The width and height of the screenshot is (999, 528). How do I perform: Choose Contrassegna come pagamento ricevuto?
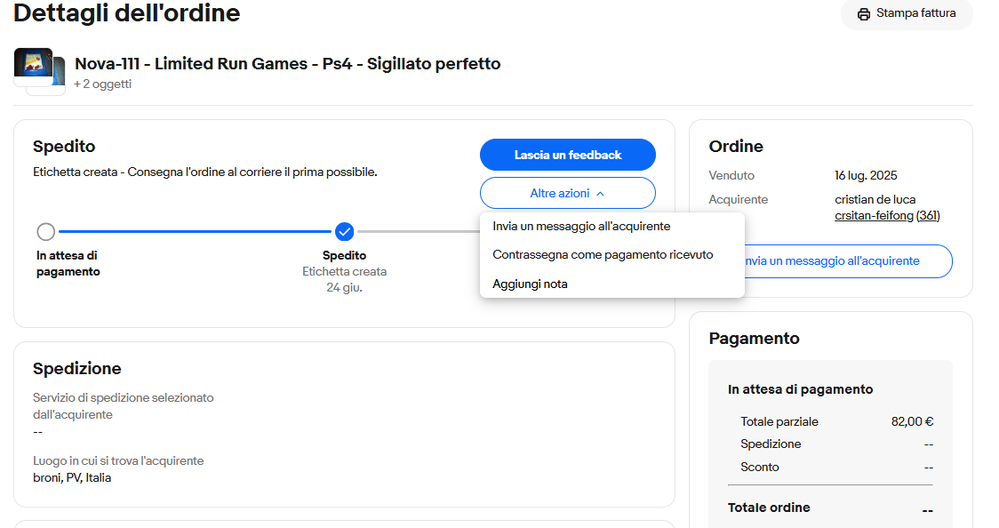click(x=603, y=255)
